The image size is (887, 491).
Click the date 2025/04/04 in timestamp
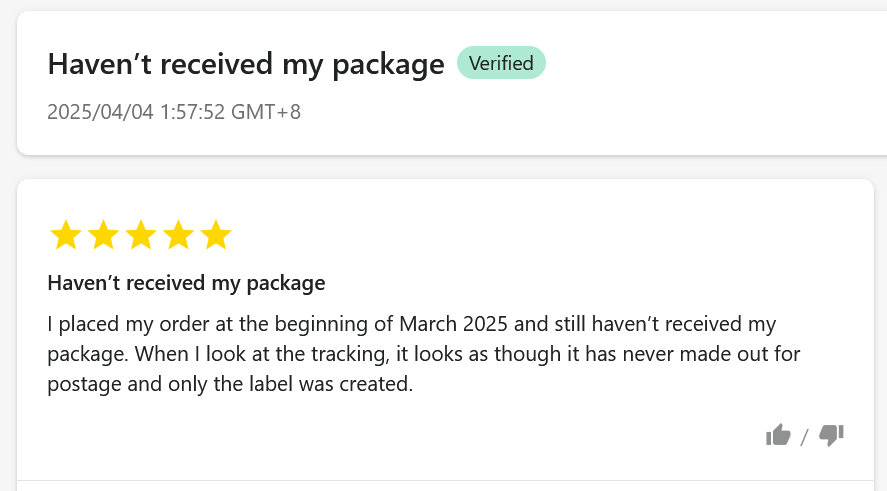tap(100, 111)
